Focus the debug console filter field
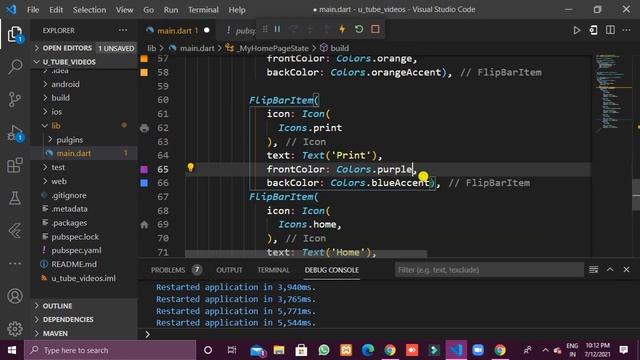Viewport: 640px width, 360px height. (489, 270)
